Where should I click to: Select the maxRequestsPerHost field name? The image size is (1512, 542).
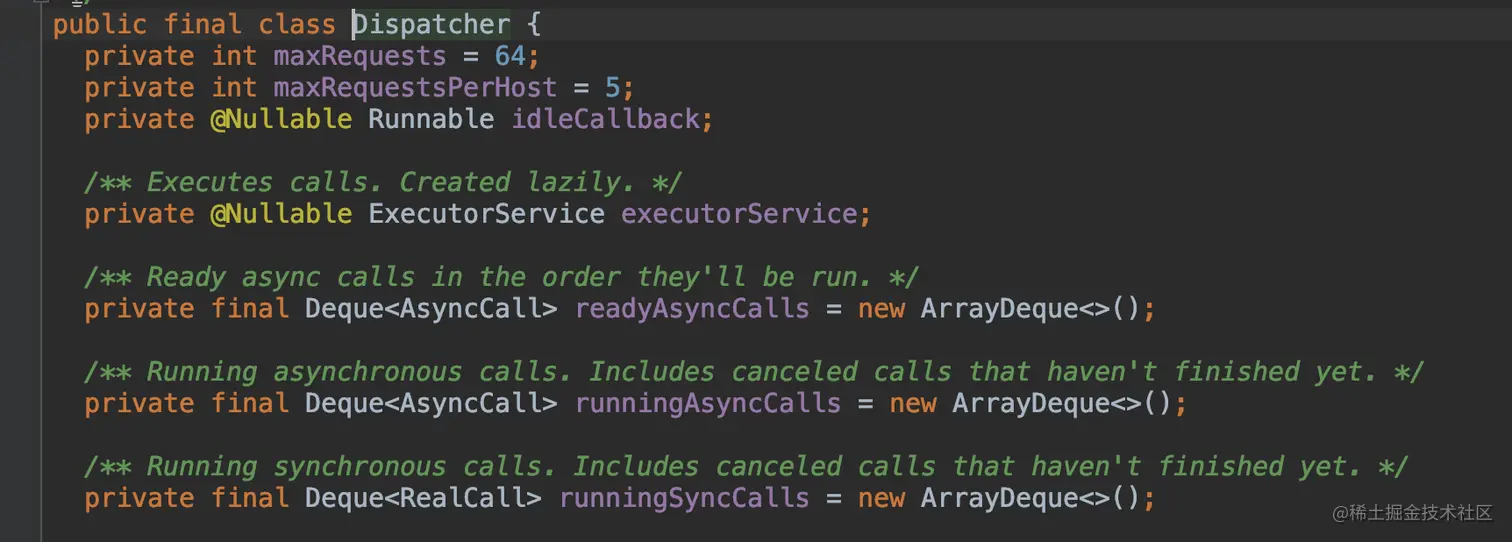415,88
